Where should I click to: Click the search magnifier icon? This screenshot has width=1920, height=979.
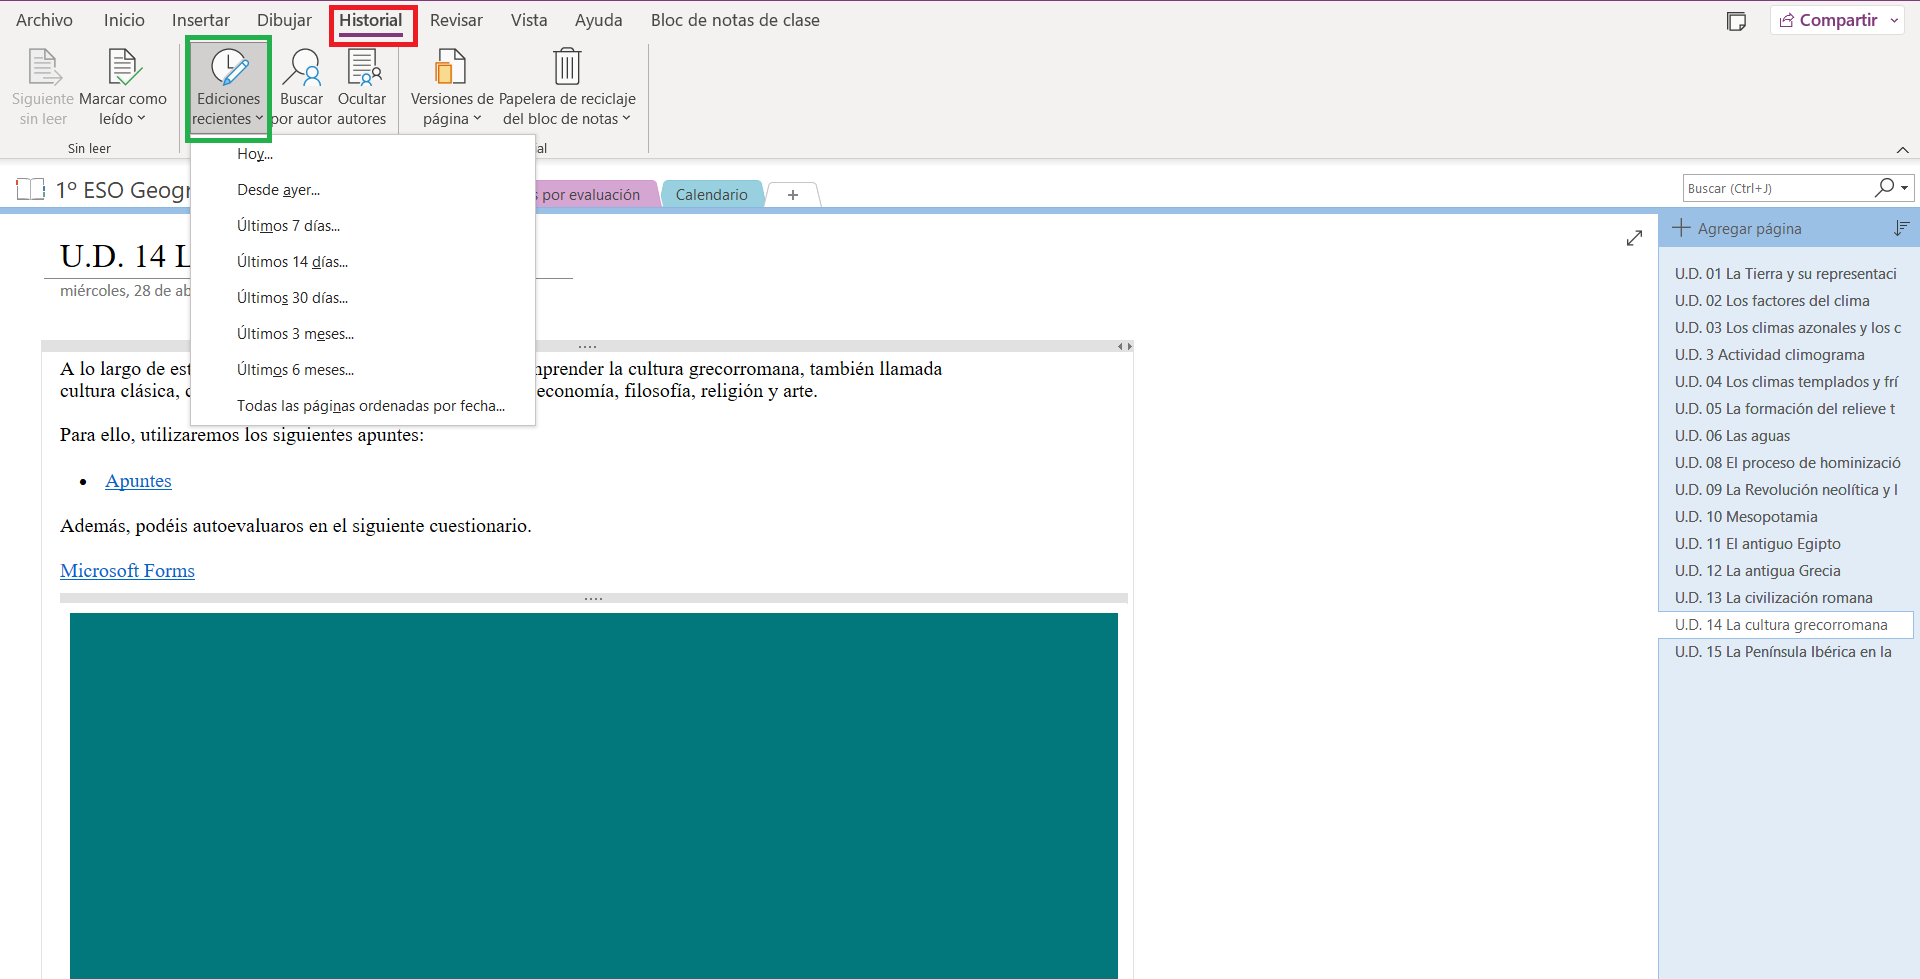(1884, 188)
